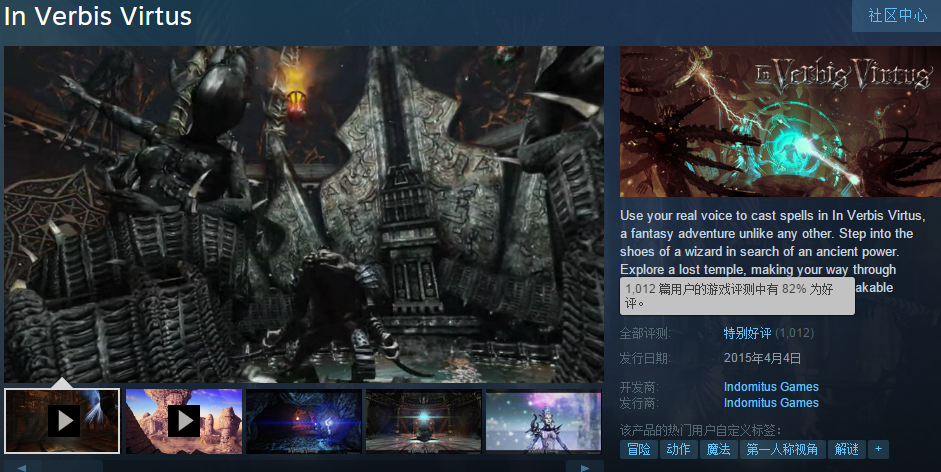Click the In Verbis Virtus page title

point(98,16)
